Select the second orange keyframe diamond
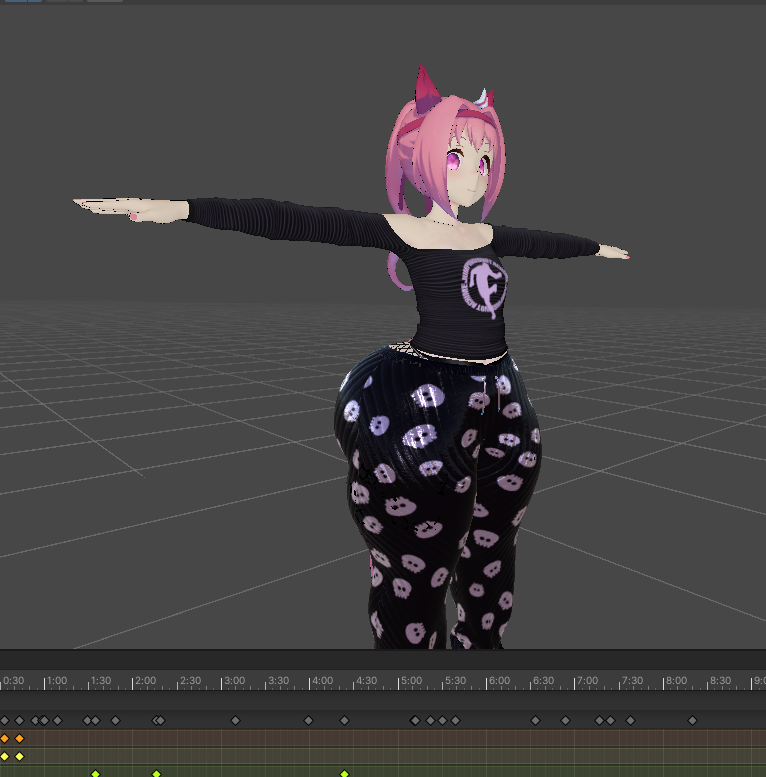The image size is (766, 777). click(x=19, y=738)
